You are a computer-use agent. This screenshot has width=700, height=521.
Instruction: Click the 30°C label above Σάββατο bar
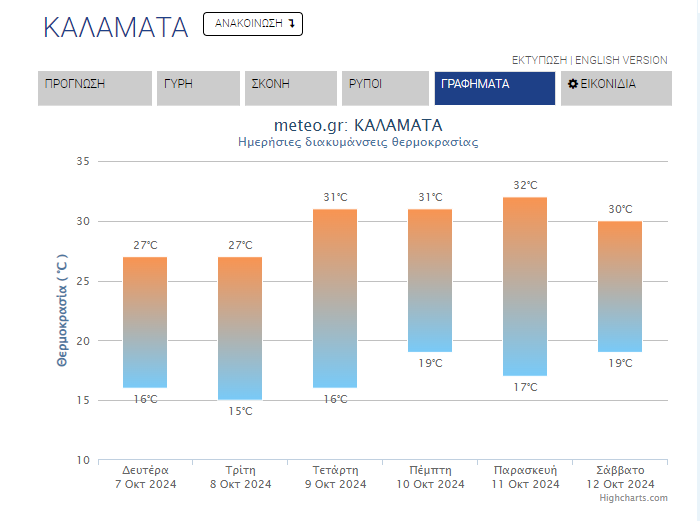tap(621, 209)
